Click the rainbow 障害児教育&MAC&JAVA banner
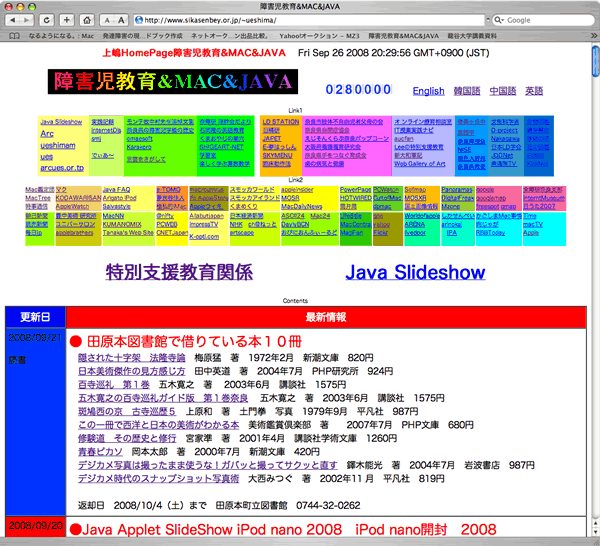This screenshot has width=600, height=546. pos(173,81)
